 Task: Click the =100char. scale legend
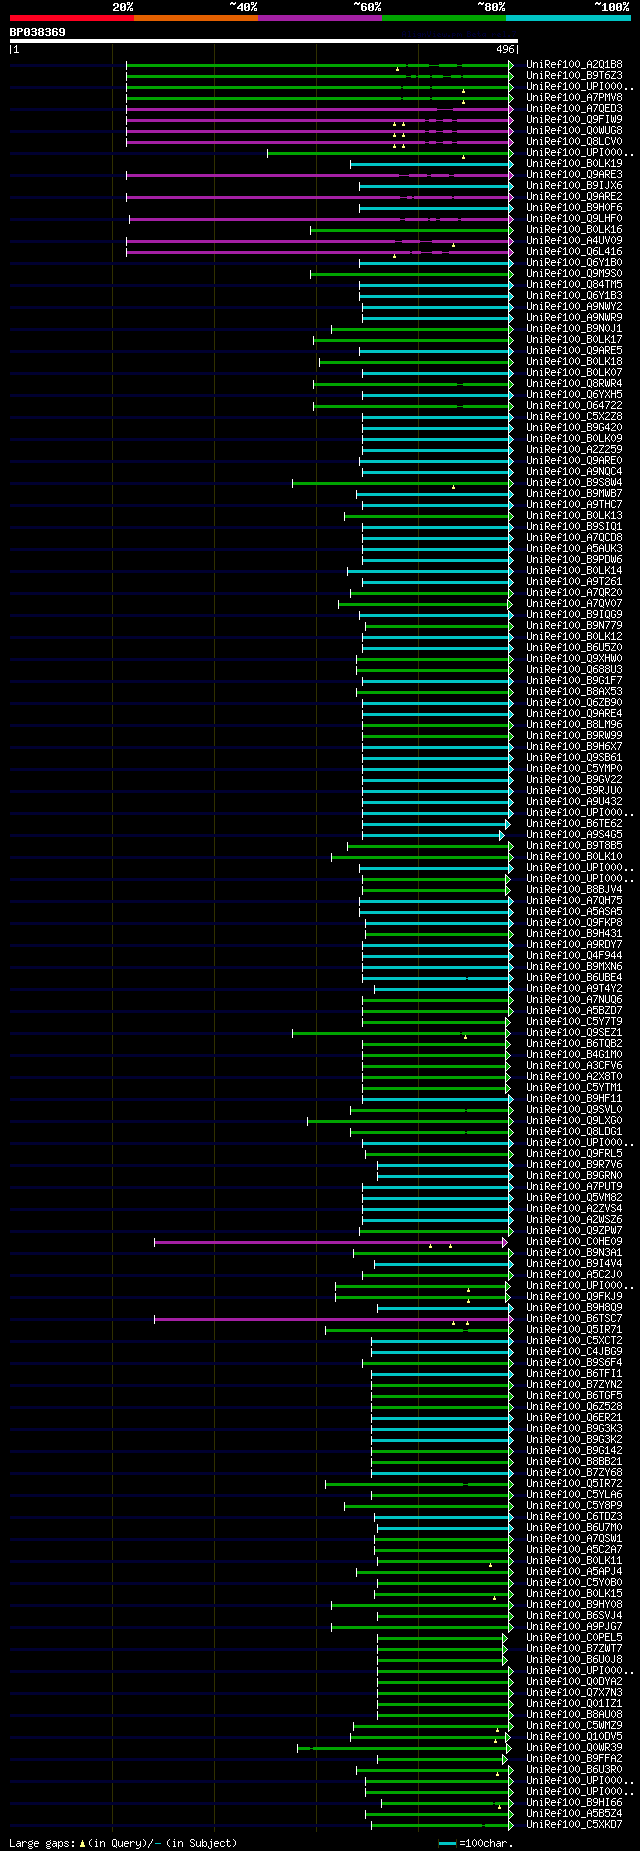click(x=476, y=1843)
